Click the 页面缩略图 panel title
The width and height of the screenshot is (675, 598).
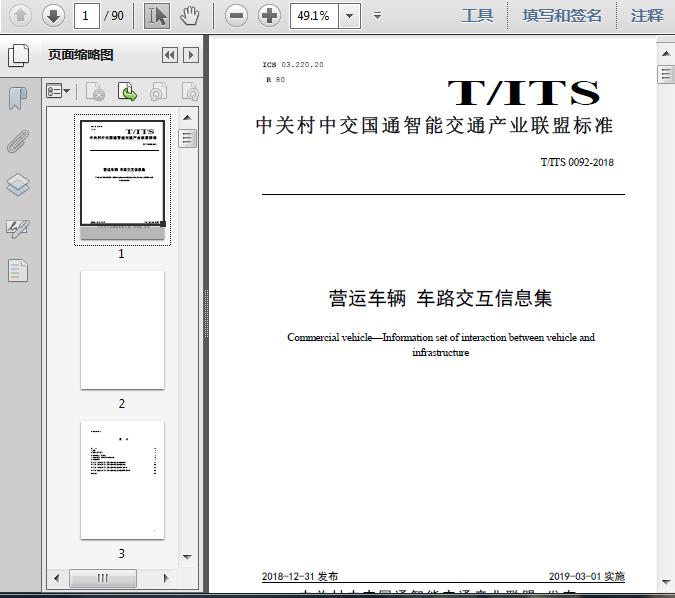point(81,55)
